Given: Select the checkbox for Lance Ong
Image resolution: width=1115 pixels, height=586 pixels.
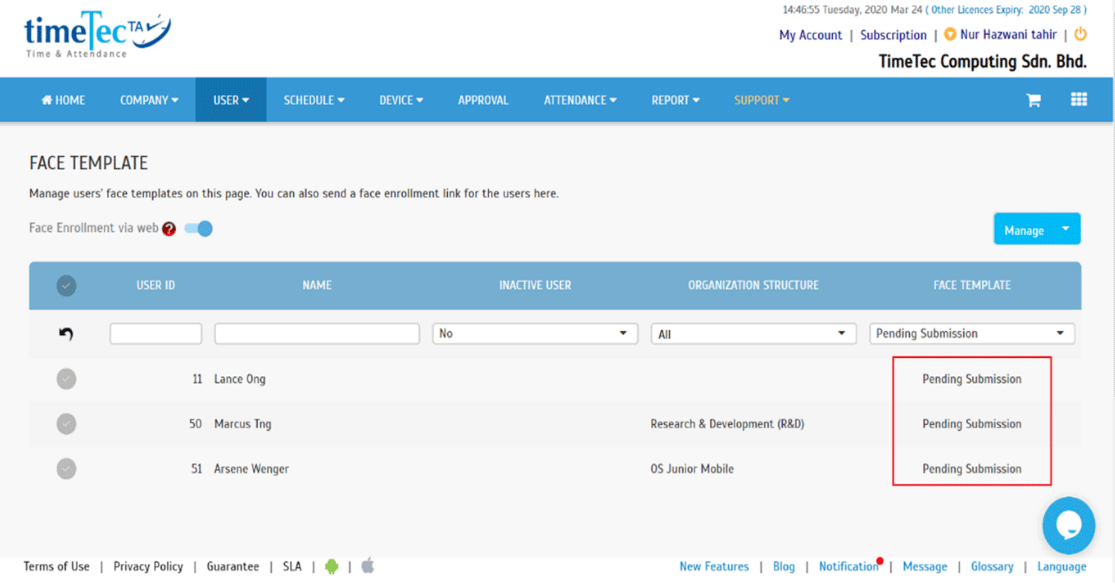Looking at the screenshot, I should coord(66,379).
